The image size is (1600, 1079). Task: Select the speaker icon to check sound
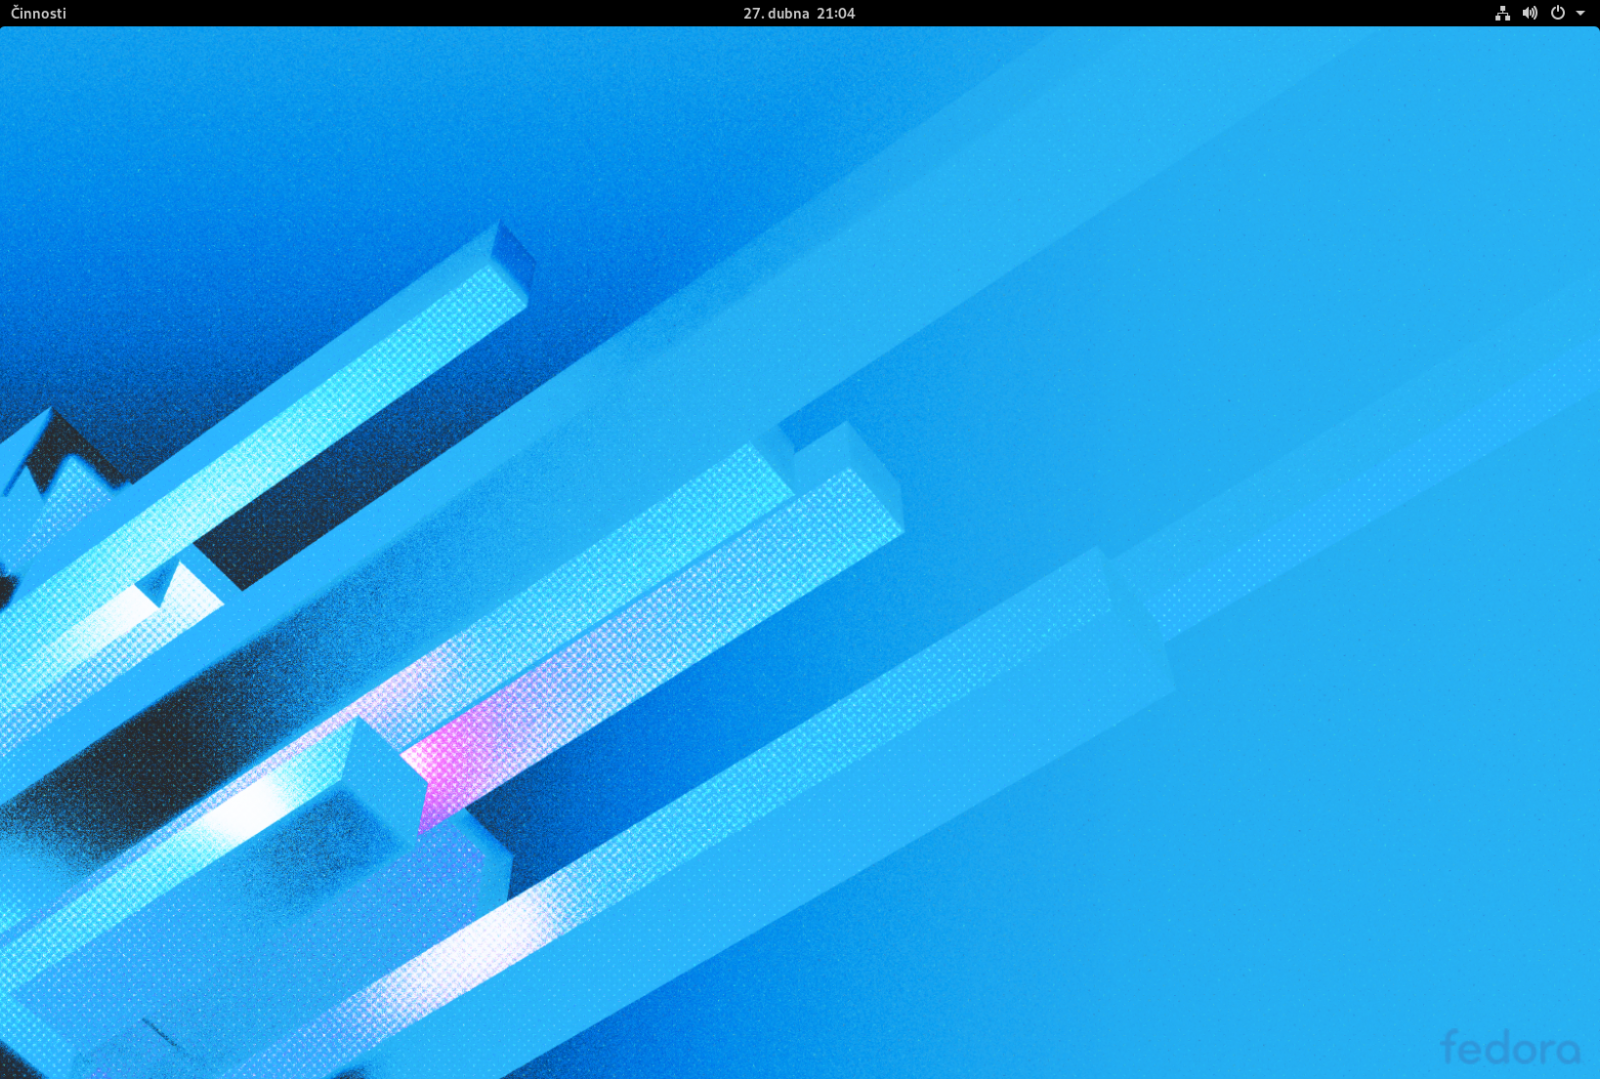pyautogui.click(x=1529, y=13)
